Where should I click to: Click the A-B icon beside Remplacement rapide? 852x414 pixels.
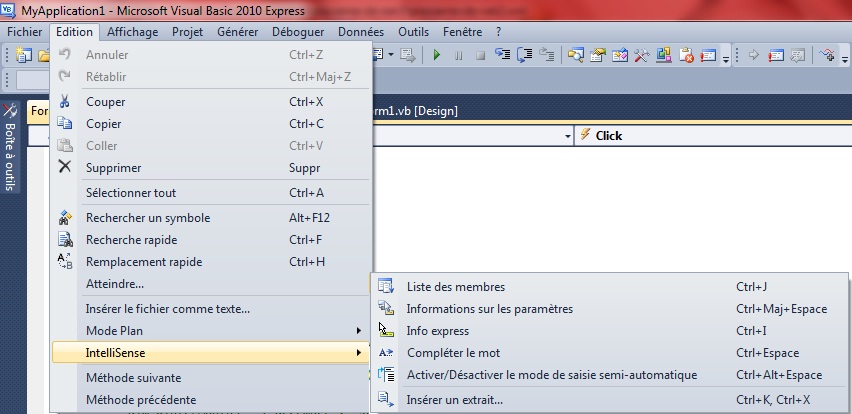[65, 261]
